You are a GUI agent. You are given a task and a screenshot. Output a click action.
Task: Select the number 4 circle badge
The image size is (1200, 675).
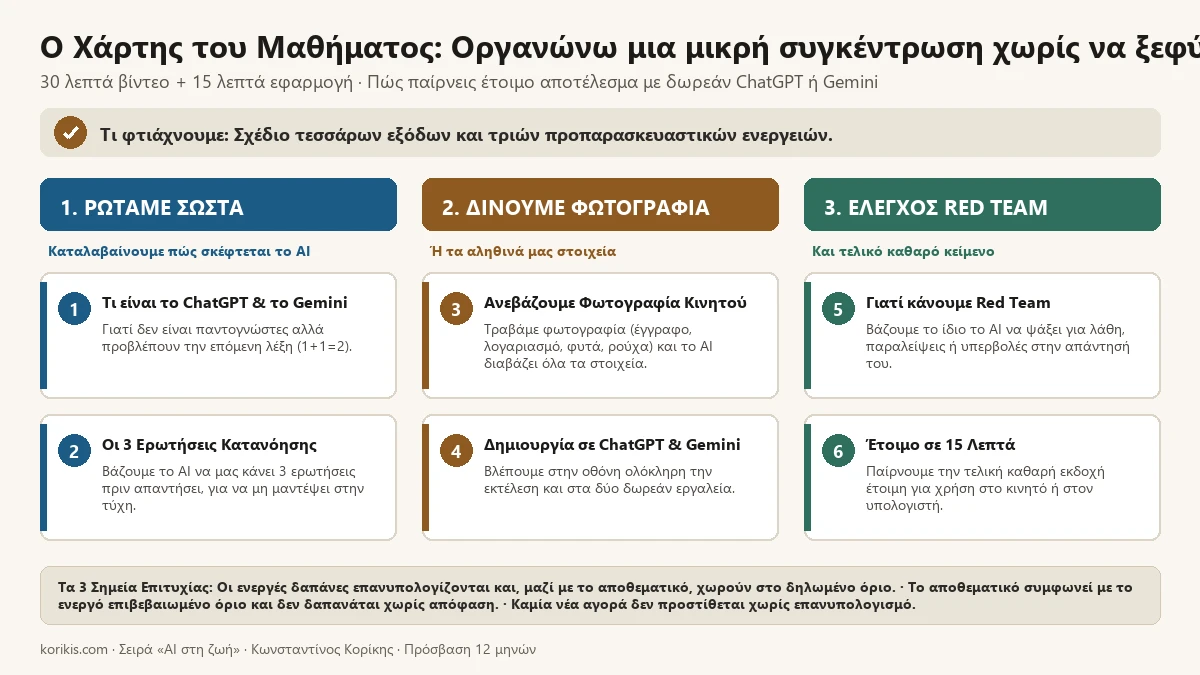click(456, 451)
